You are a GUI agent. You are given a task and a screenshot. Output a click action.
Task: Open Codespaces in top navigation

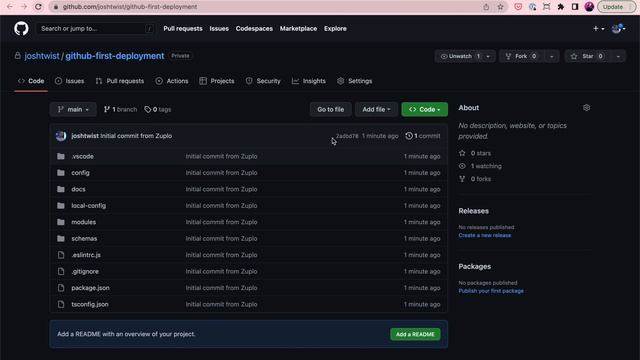click(x=254, y=29)
